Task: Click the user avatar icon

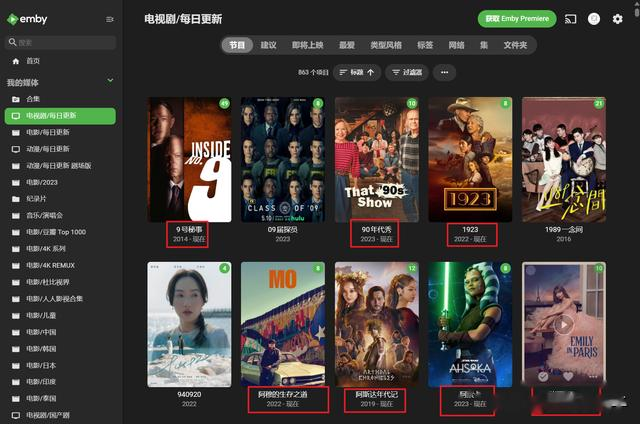Action: 594,19
